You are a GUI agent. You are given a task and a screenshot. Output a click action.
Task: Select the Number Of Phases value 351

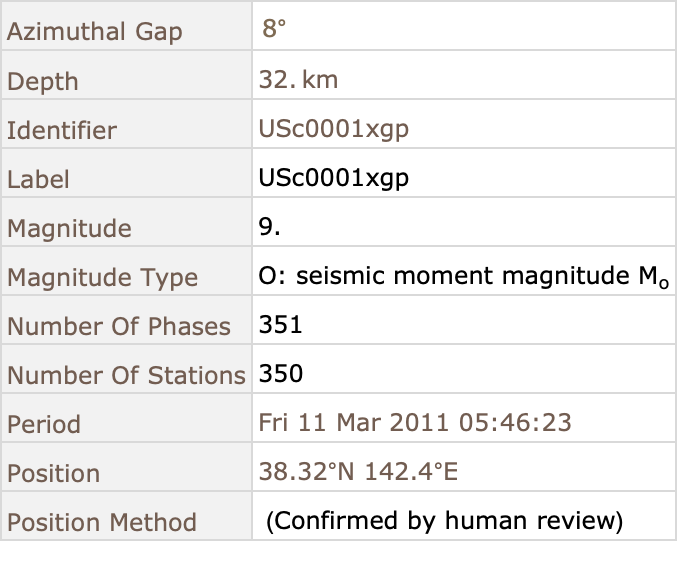tap(280, 325)
